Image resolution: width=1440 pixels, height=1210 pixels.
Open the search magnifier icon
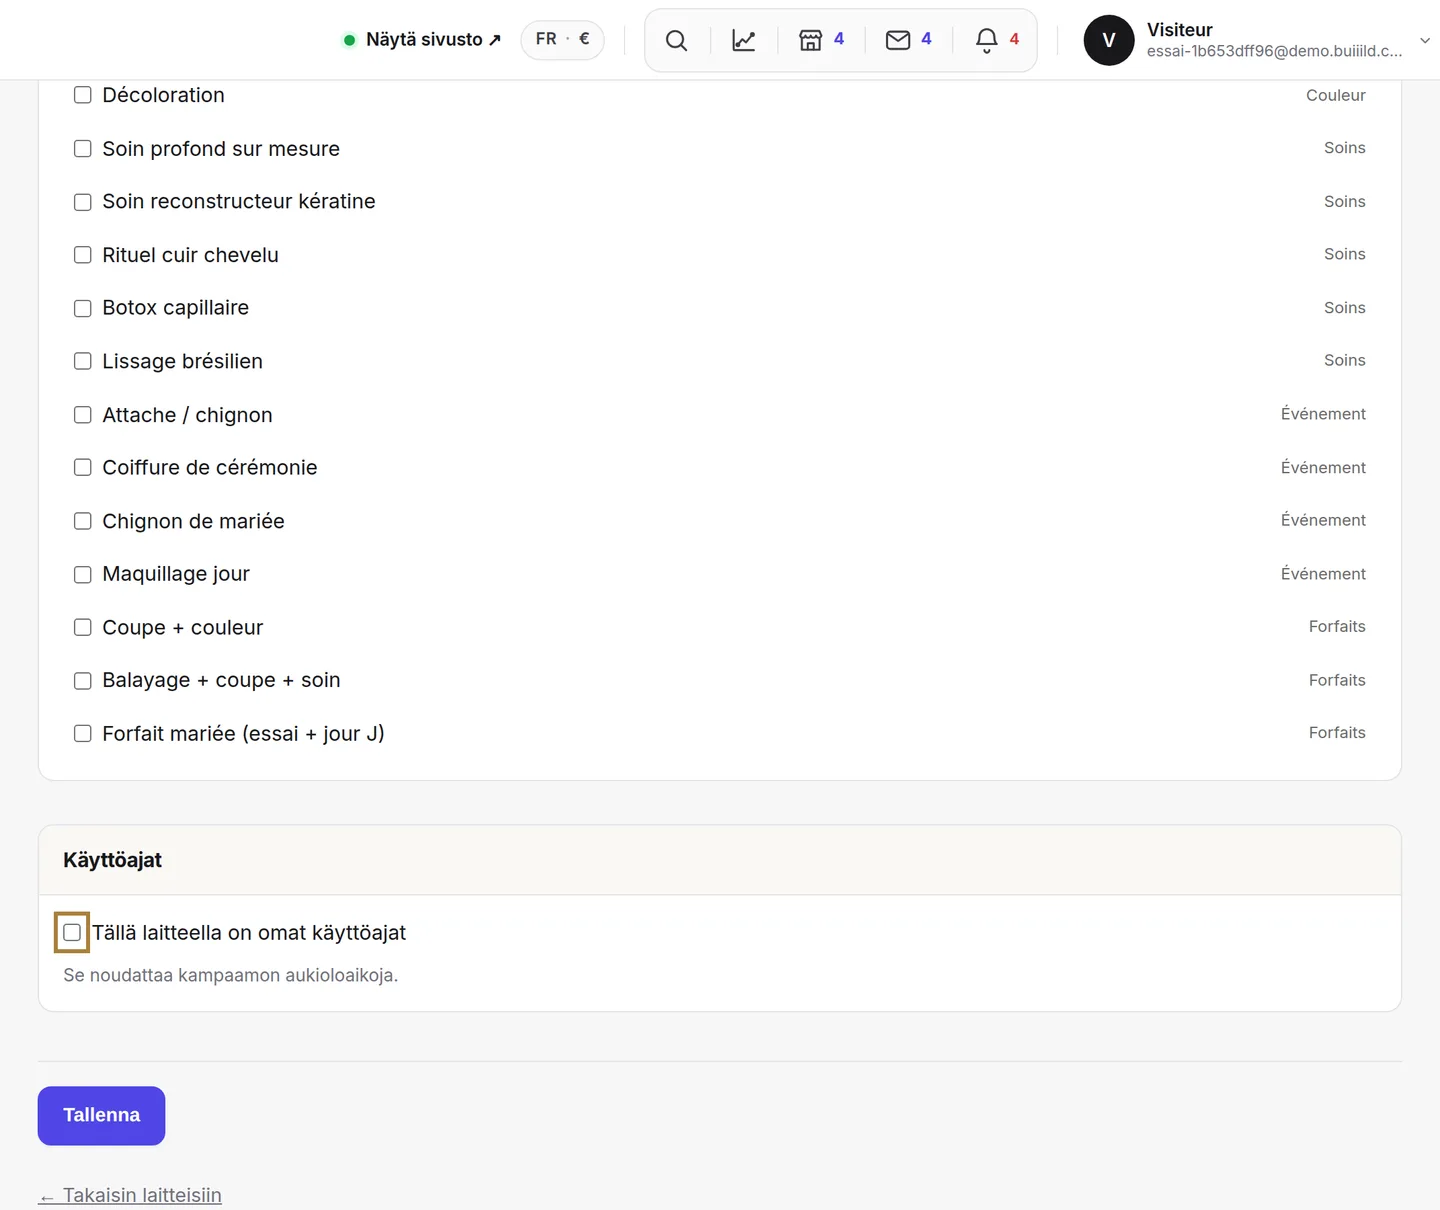coord(677,40)
